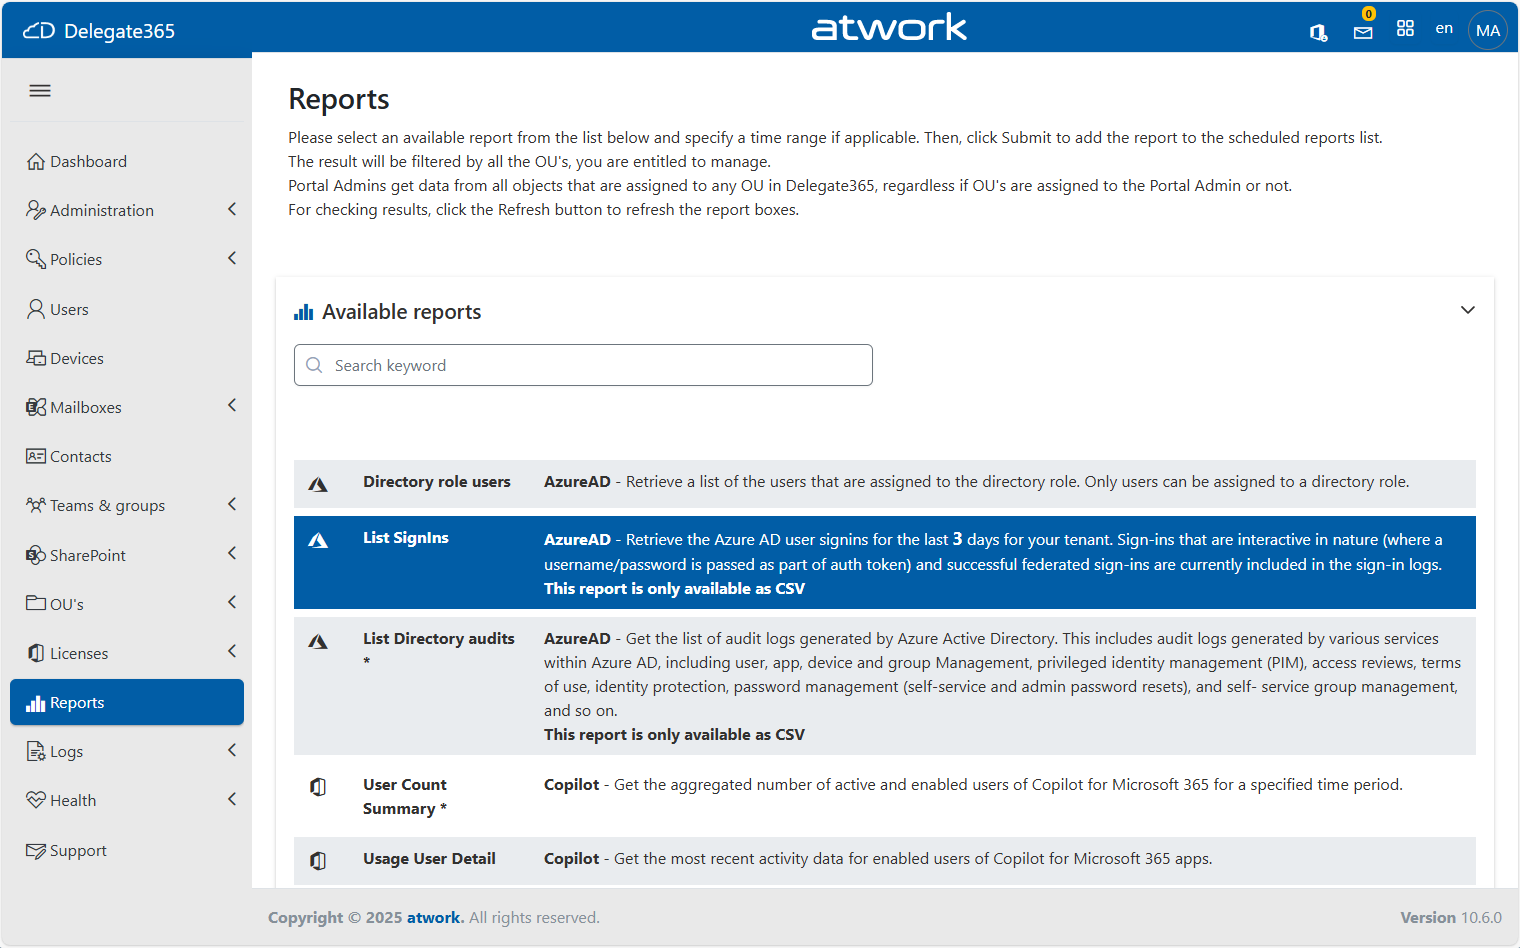Go to Dashboard in the sidebar
This screenshot has height=948, width=1520.
point(88,162)
